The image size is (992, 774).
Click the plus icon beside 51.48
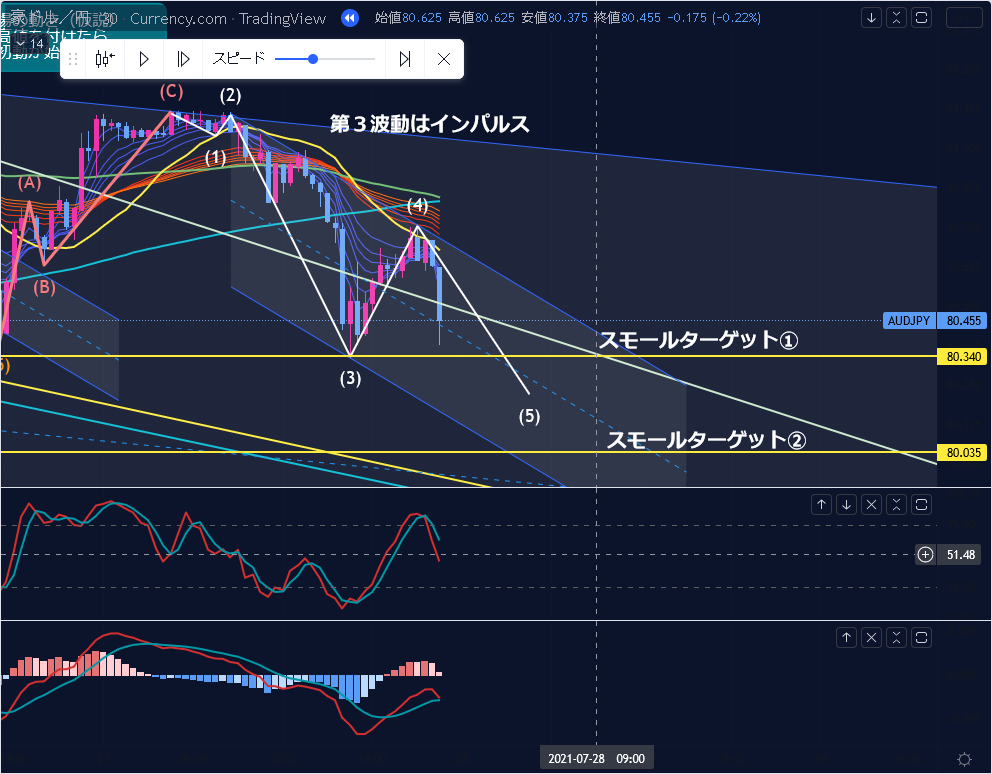925,554
